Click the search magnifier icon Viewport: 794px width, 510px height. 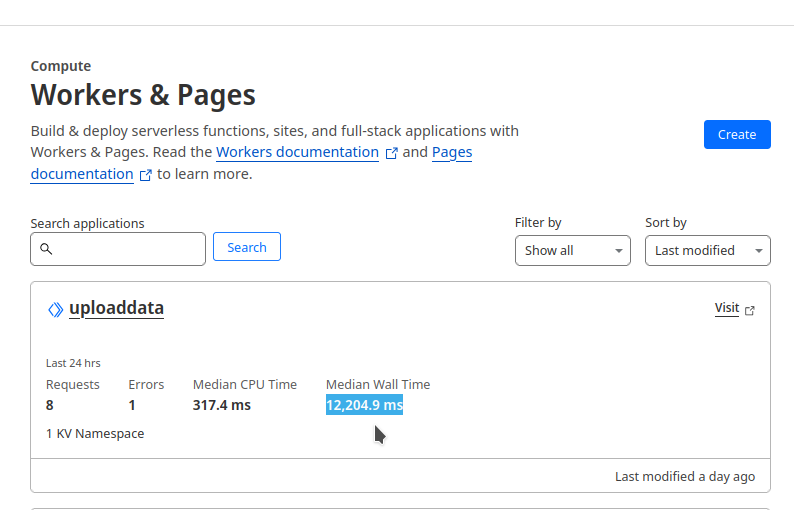pos(46,249)
